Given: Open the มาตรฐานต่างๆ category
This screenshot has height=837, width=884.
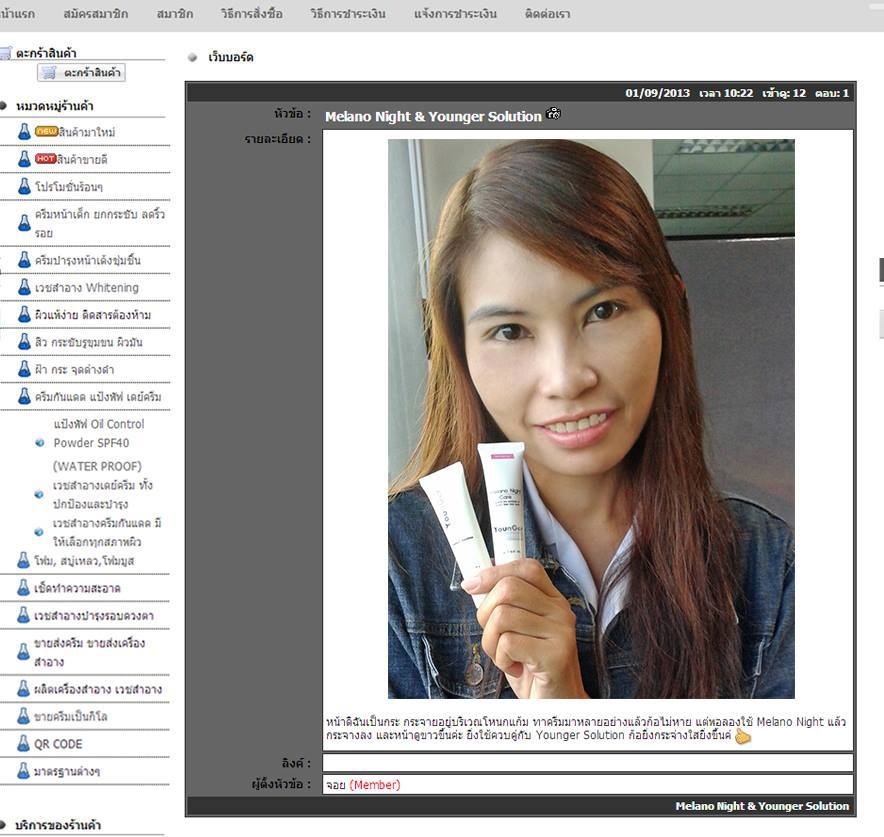Looking at the screenshot, I should click(x=67, y=772).
